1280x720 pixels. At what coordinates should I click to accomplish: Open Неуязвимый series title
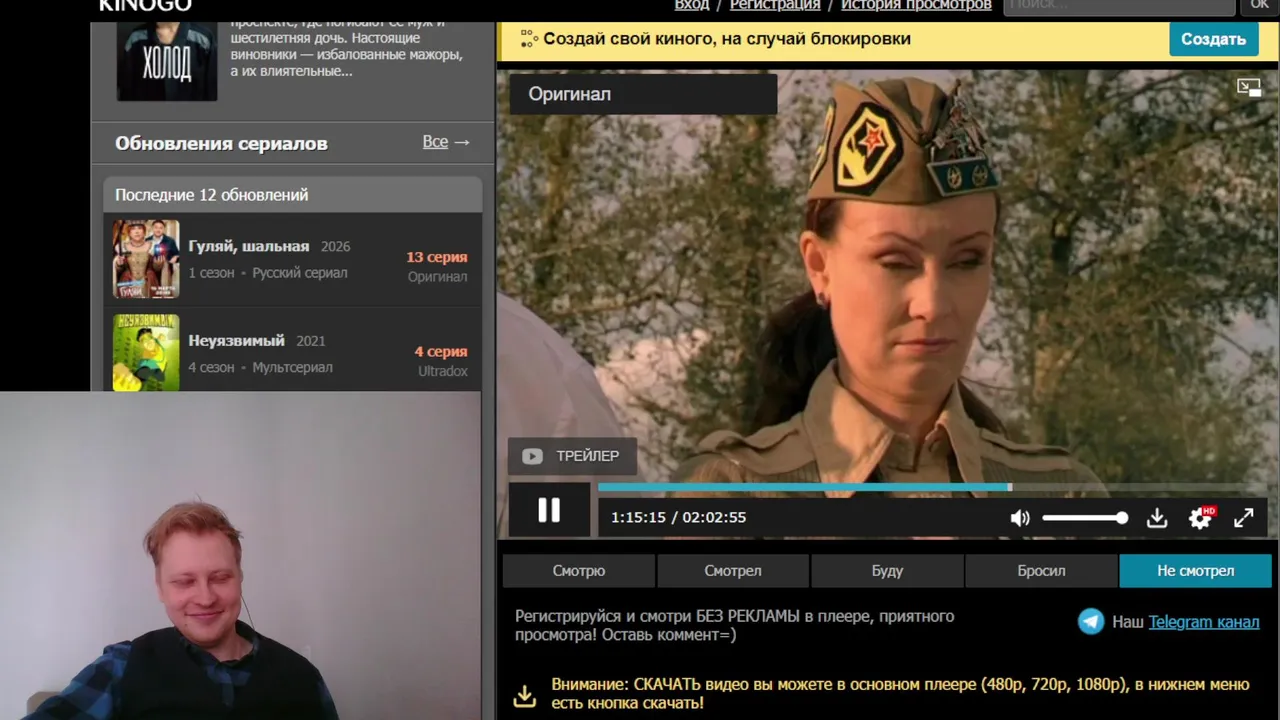click(237, 340)
